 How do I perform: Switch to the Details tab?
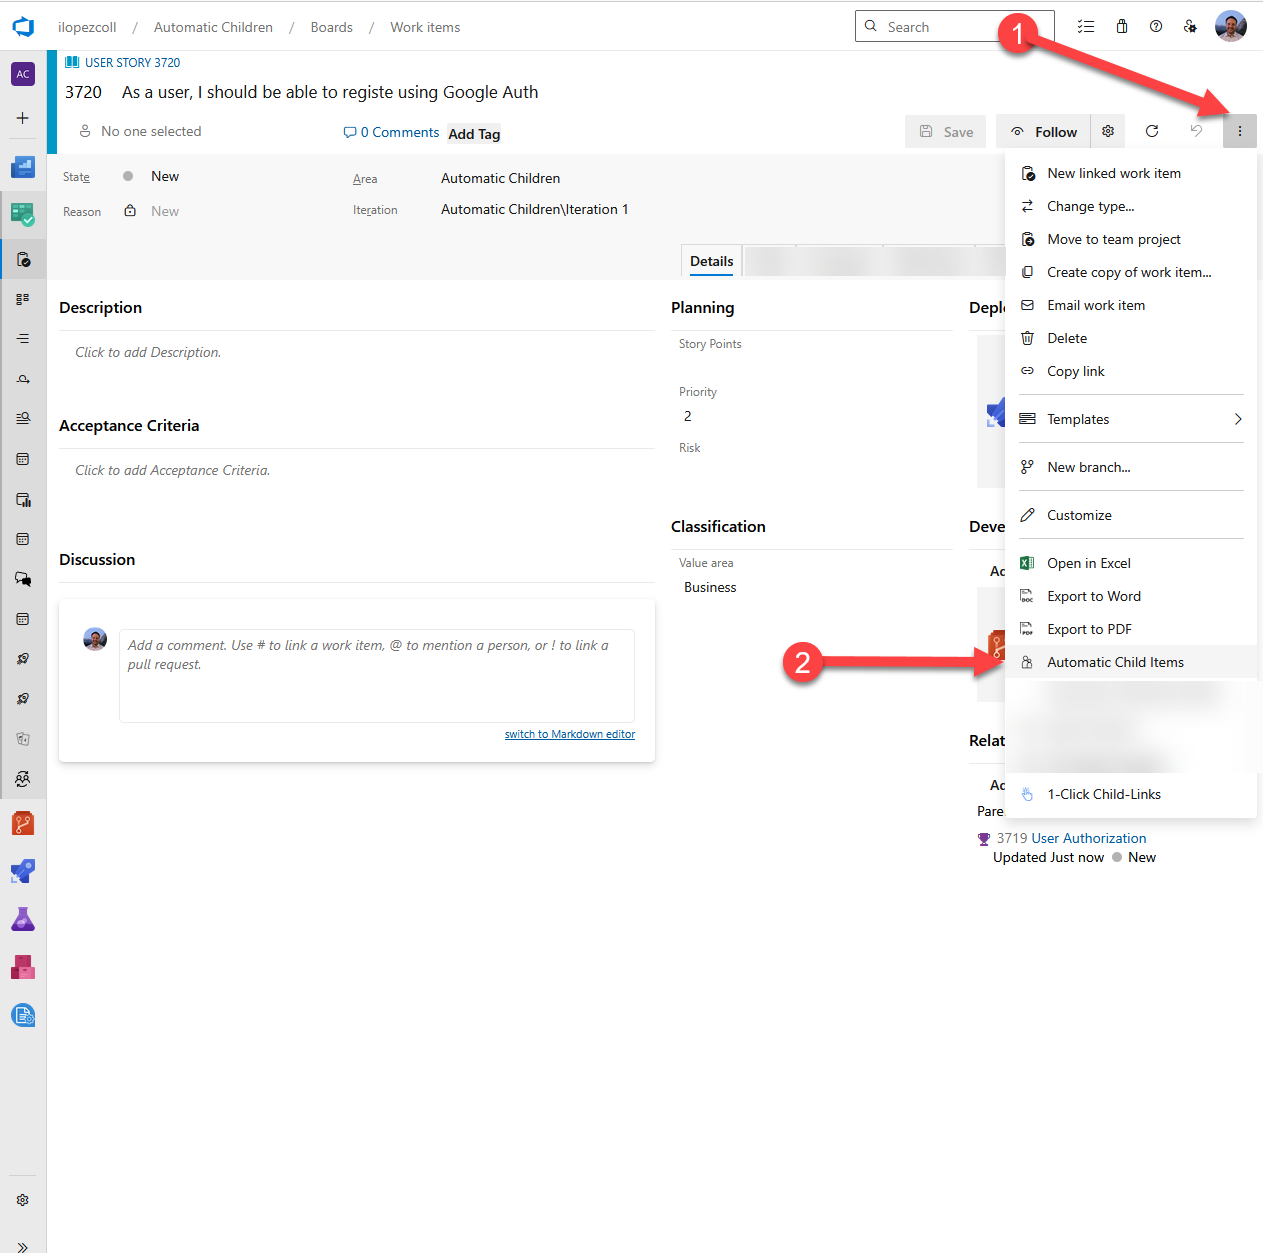[x=711, y=261]
